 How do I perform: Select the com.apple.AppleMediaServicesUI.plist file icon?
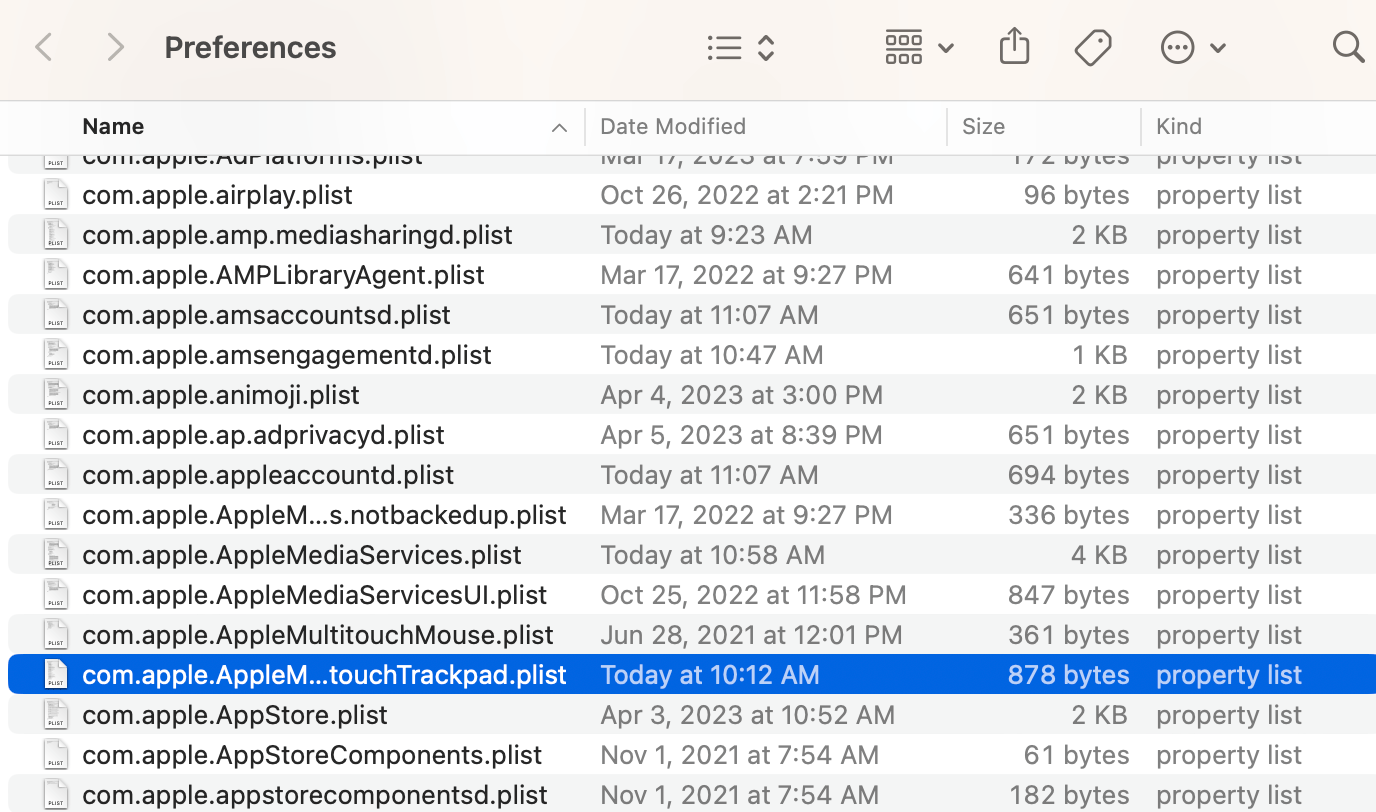56,595
